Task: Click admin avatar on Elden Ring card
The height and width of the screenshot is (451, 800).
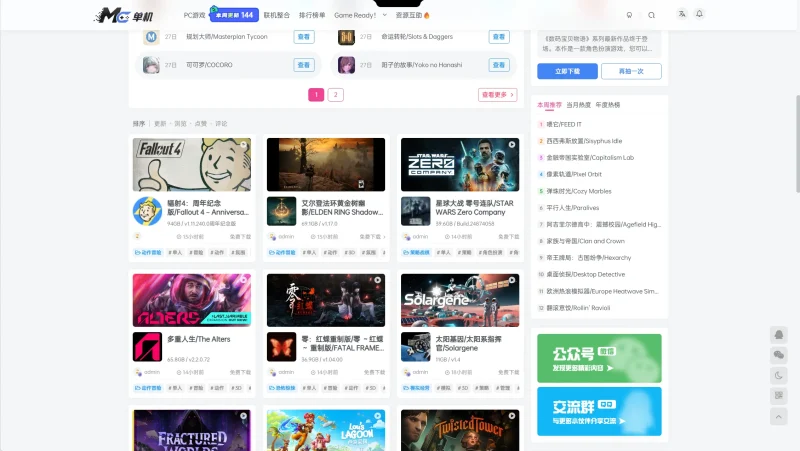Action: (x=272, y=237)
